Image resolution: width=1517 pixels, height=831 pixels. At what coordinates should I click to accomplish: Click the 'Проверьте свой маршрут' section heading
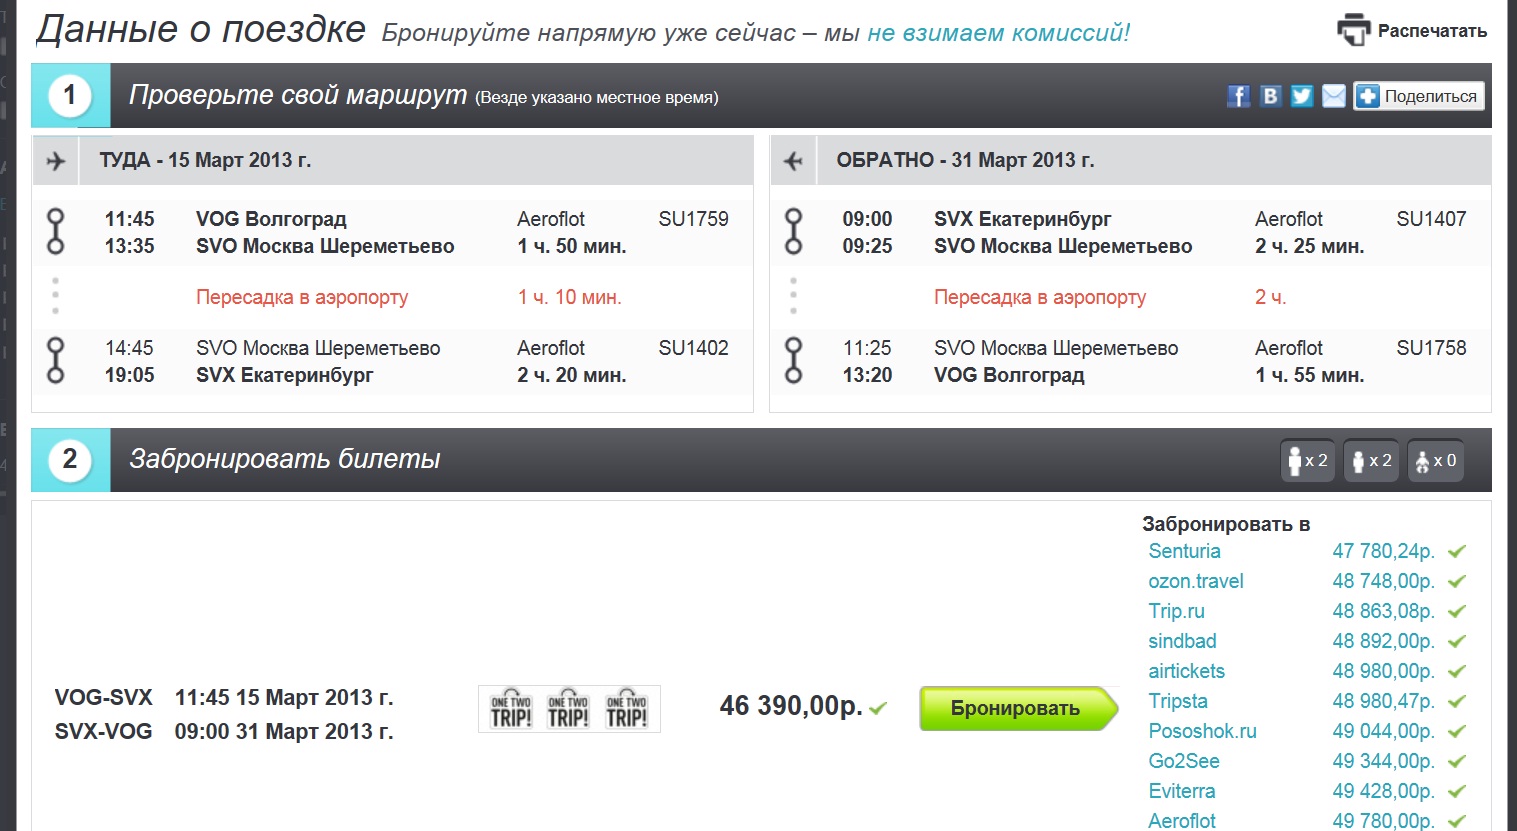tap(298, 95)
